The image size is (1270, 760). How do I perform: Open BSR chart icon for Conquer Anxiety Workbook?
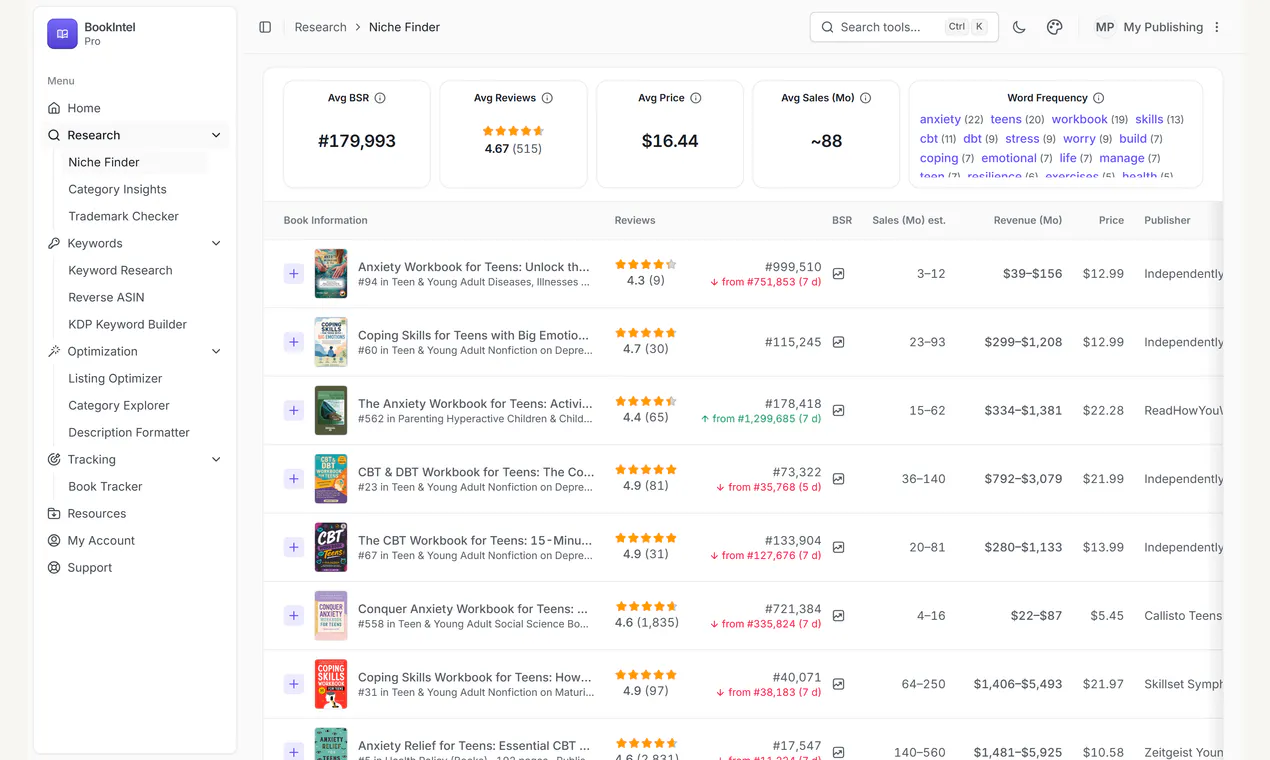(839, 616)
